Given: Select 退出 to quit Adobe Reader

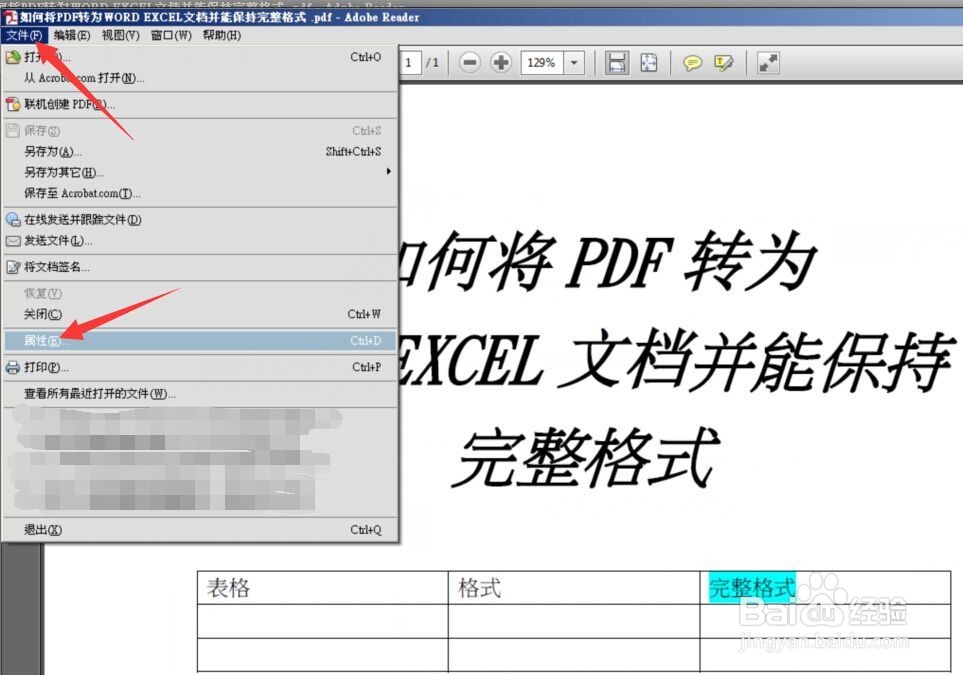Looking at the screenshot, I should (38, 530).
